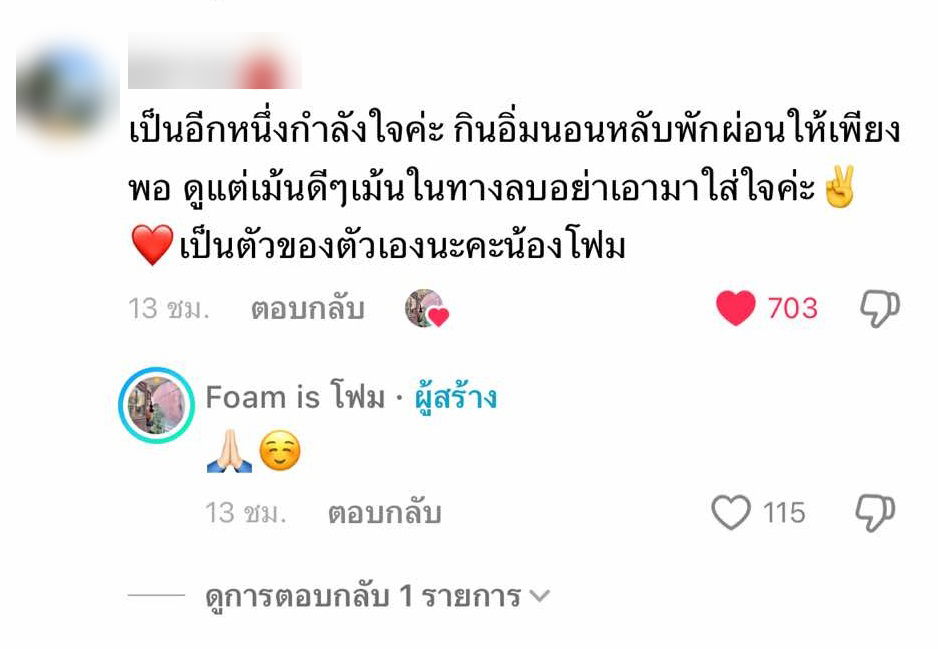
Task: Click the victory hand emoji in comment
Action: click(839, 187)
